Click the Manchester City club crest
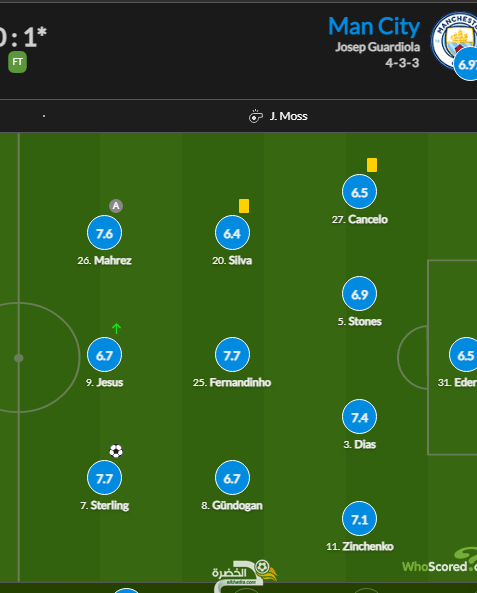This screenshot has width=477, height=593. [455, 41]
